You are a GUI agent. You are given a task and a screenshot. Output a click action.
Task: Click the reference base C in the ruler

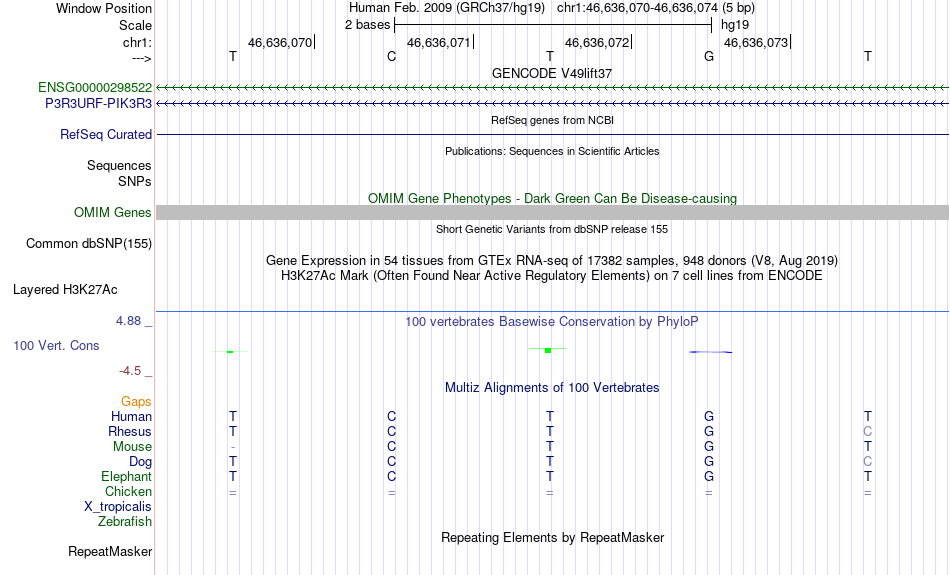point(391,56)
